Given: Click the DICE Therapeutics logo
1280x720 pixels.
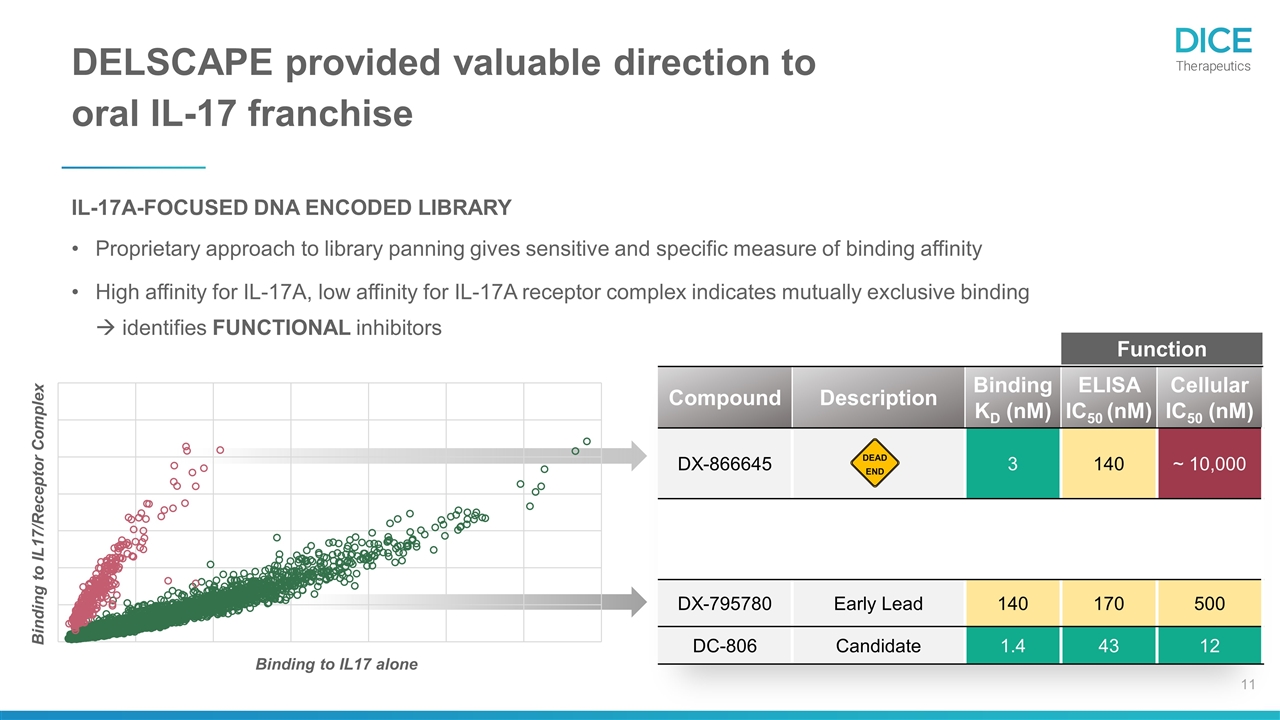Looking at the screenshot, I should [1213, 50].
